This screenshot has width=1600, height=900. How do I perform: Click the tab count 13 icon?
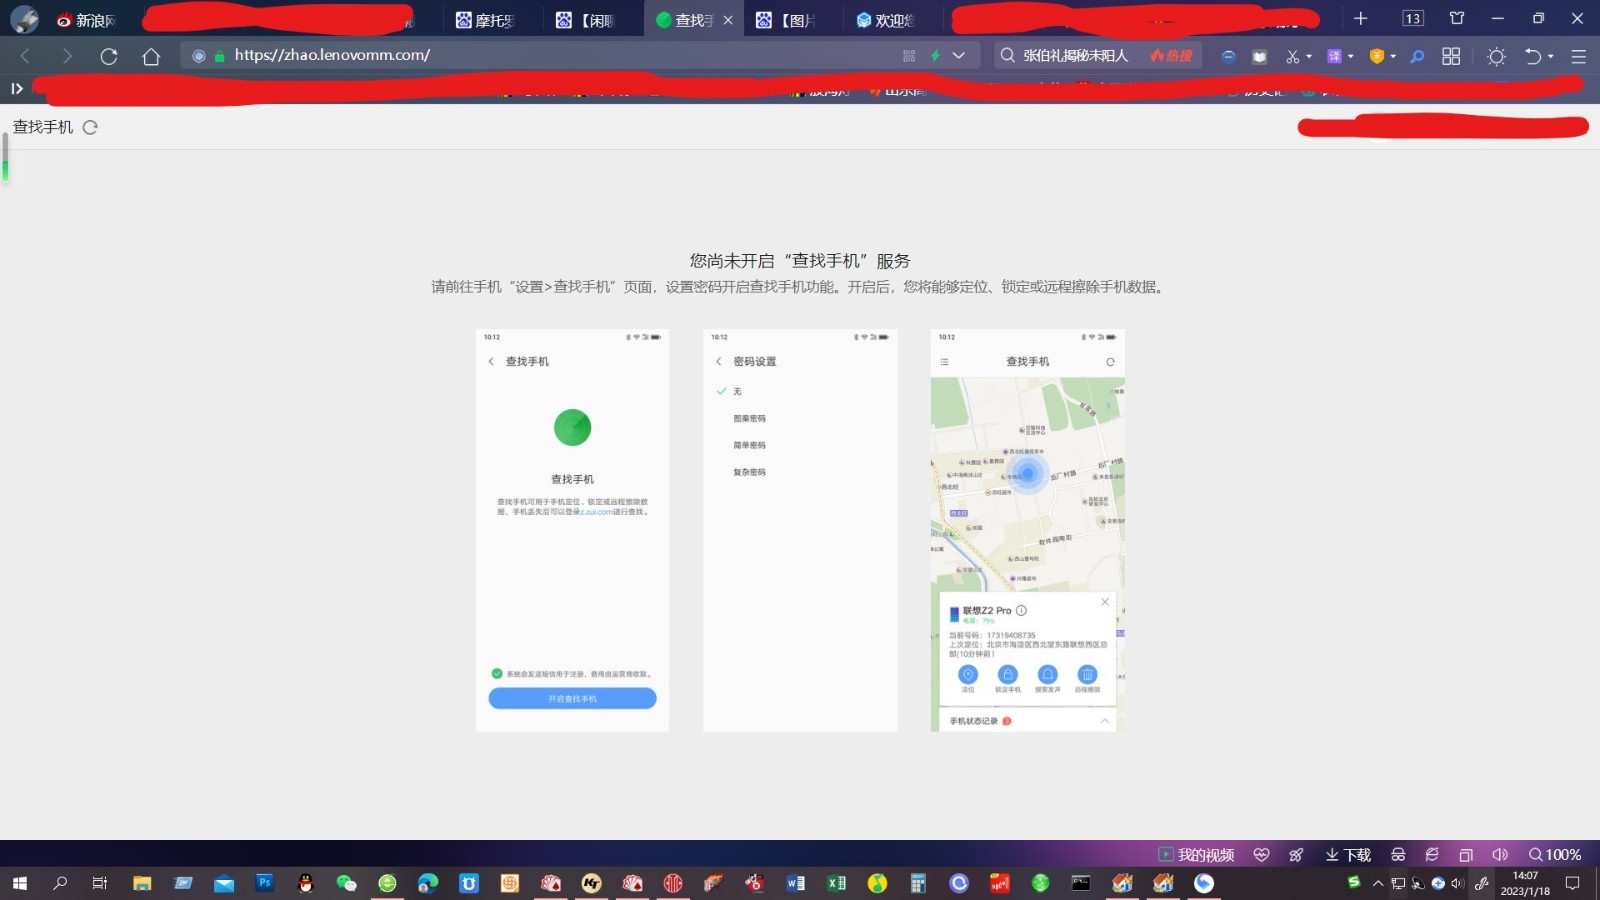(1413, 18)
